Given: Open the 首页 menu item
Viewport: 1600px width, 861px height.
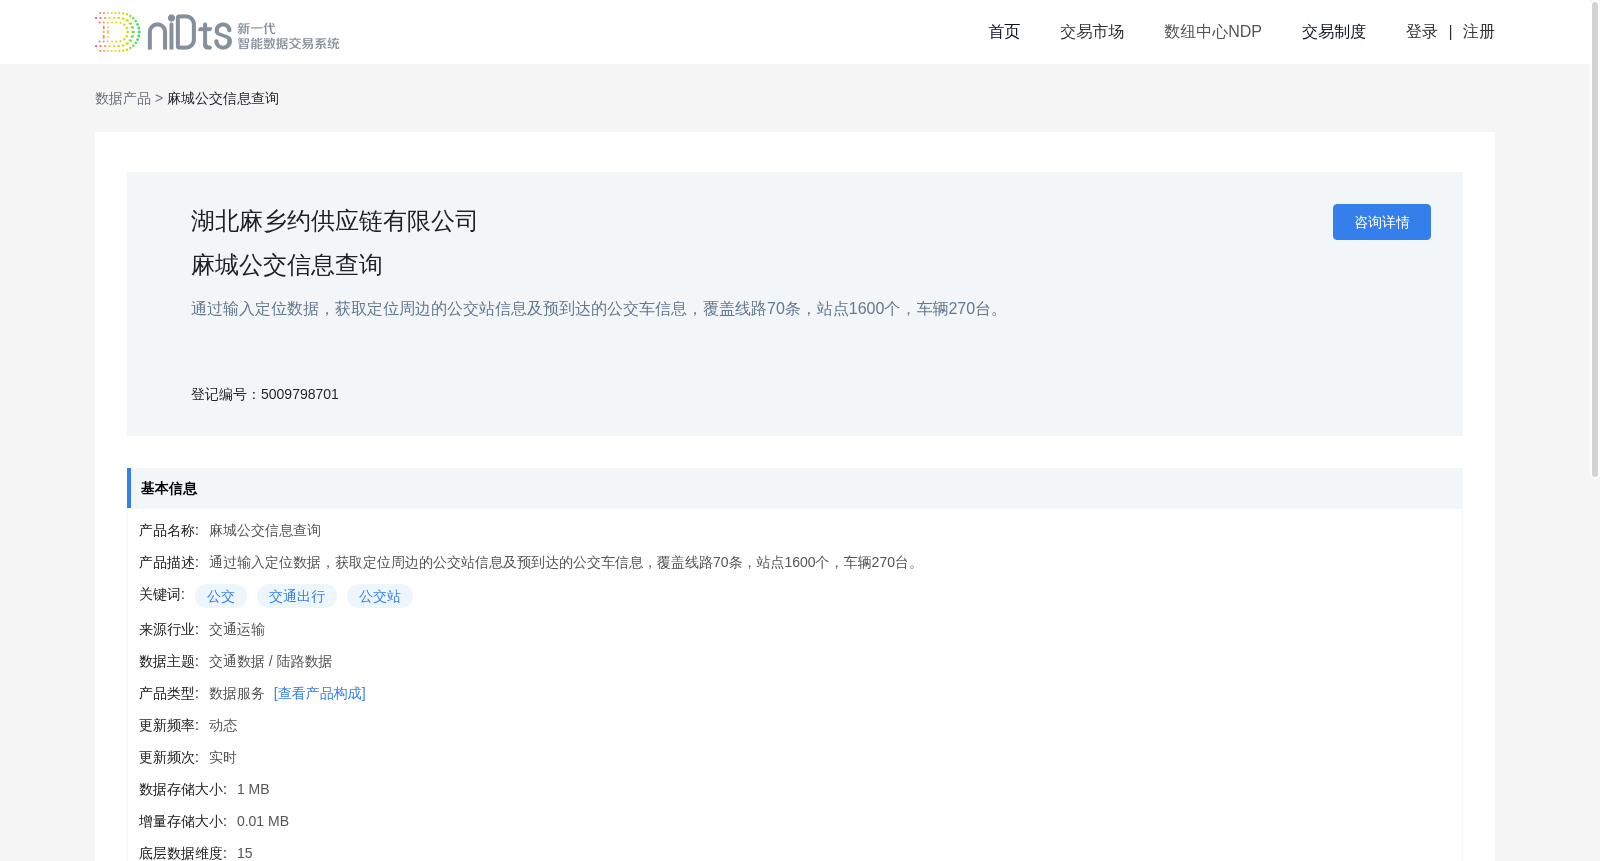Looking at the screenshot, I should point(1004,32).
